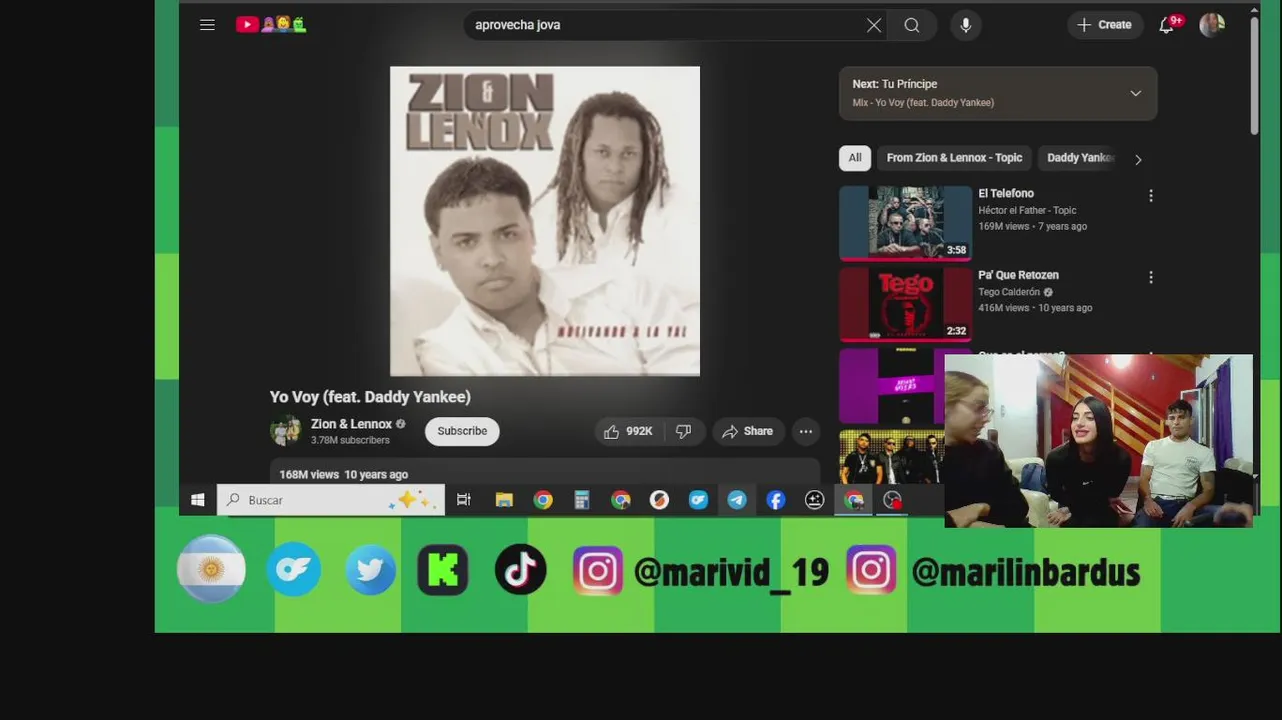The height and width of the screenshot is (720, 1282).
Task: Click the 'Yo Voy (feat. Daddy Yankee)' title
Action: click(x=370, y=397)
